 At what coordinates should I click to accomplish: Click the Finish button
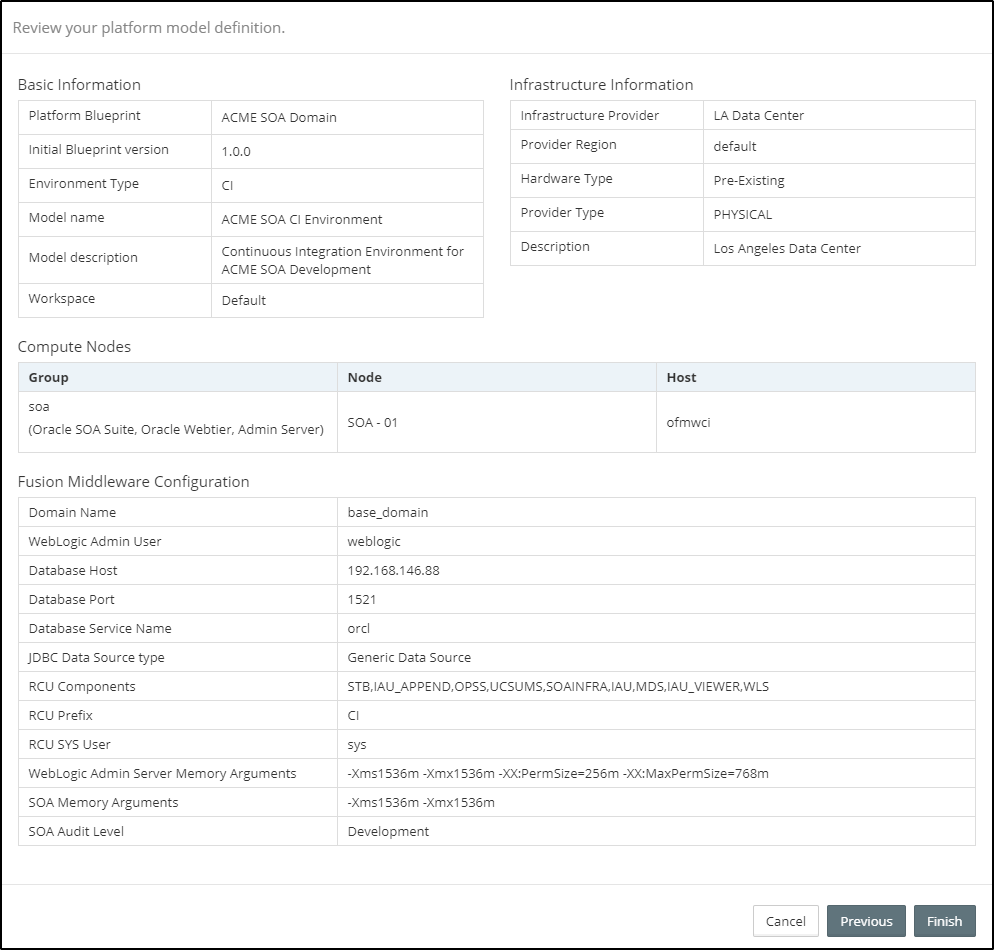click(943, 921)
